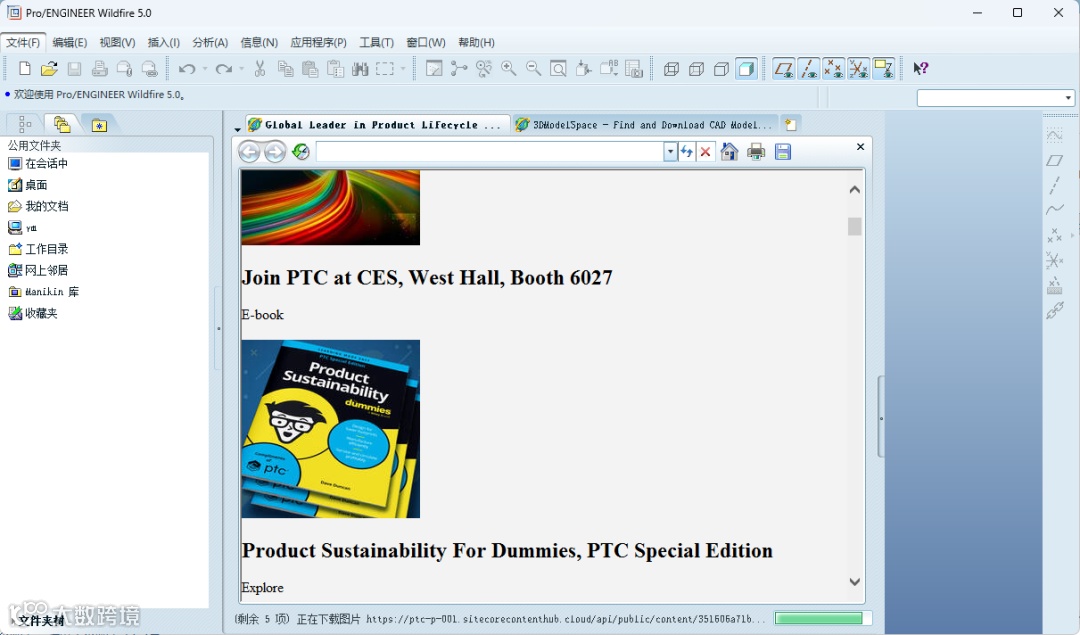Select no hidden line display style
This screenshot has height=635, width=1080.
click(x=721, y=68)
